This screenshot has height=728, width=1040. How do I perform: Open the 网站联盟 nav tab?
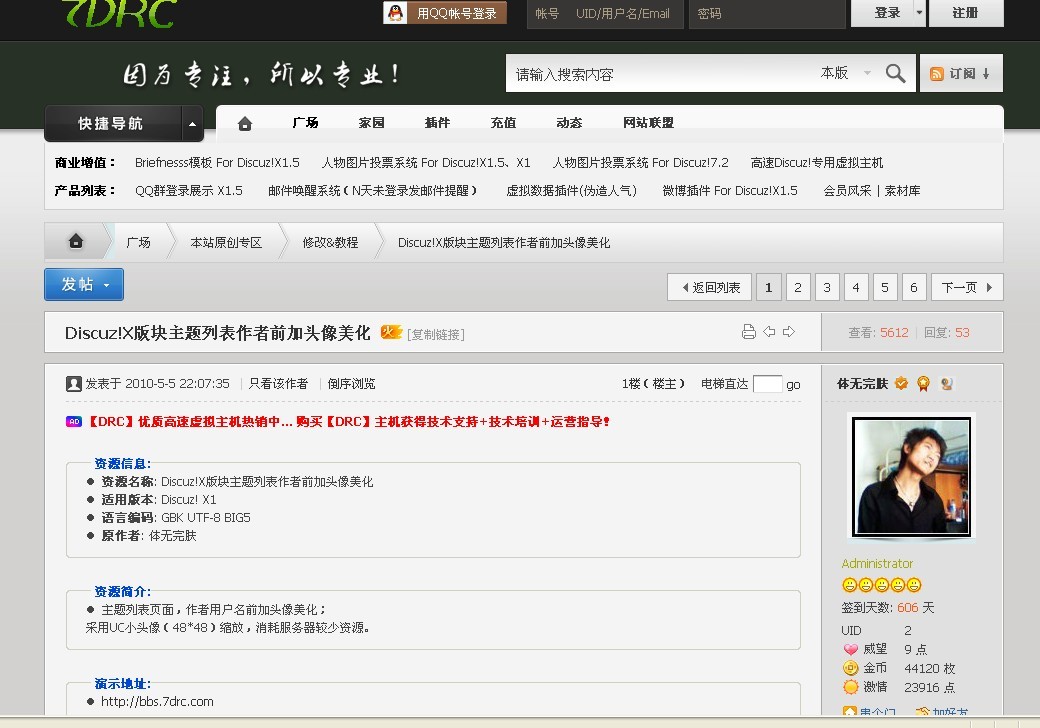click(648, 123)
